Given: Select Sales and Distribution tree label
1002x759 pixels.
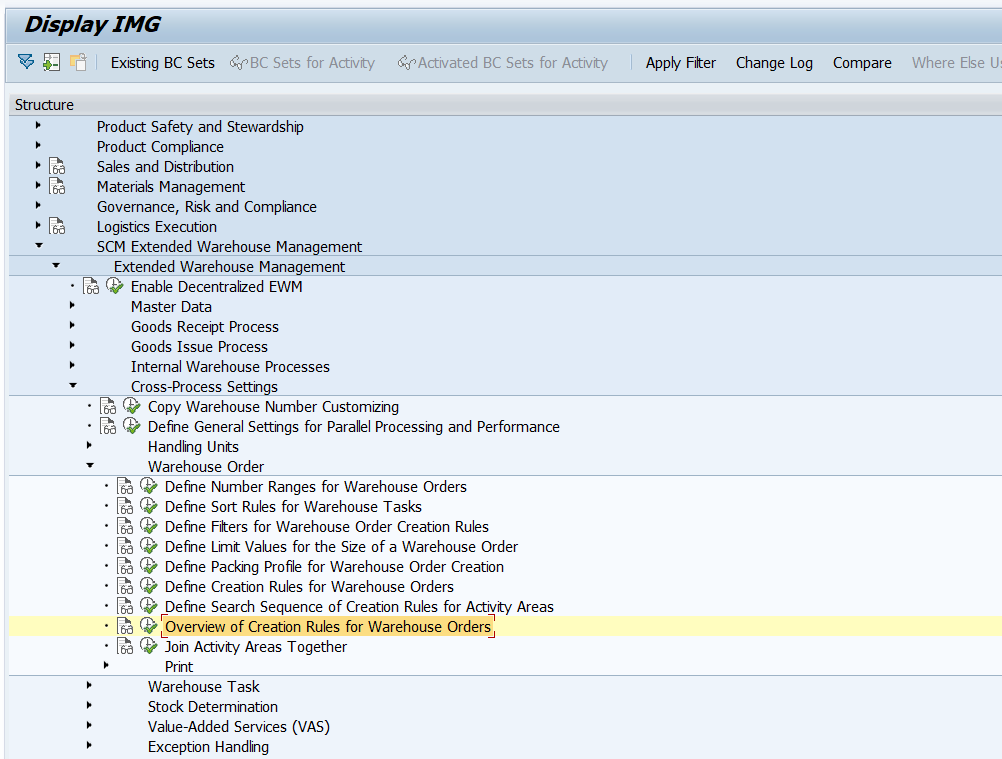Looking at the screenshot, I should 165,167.
